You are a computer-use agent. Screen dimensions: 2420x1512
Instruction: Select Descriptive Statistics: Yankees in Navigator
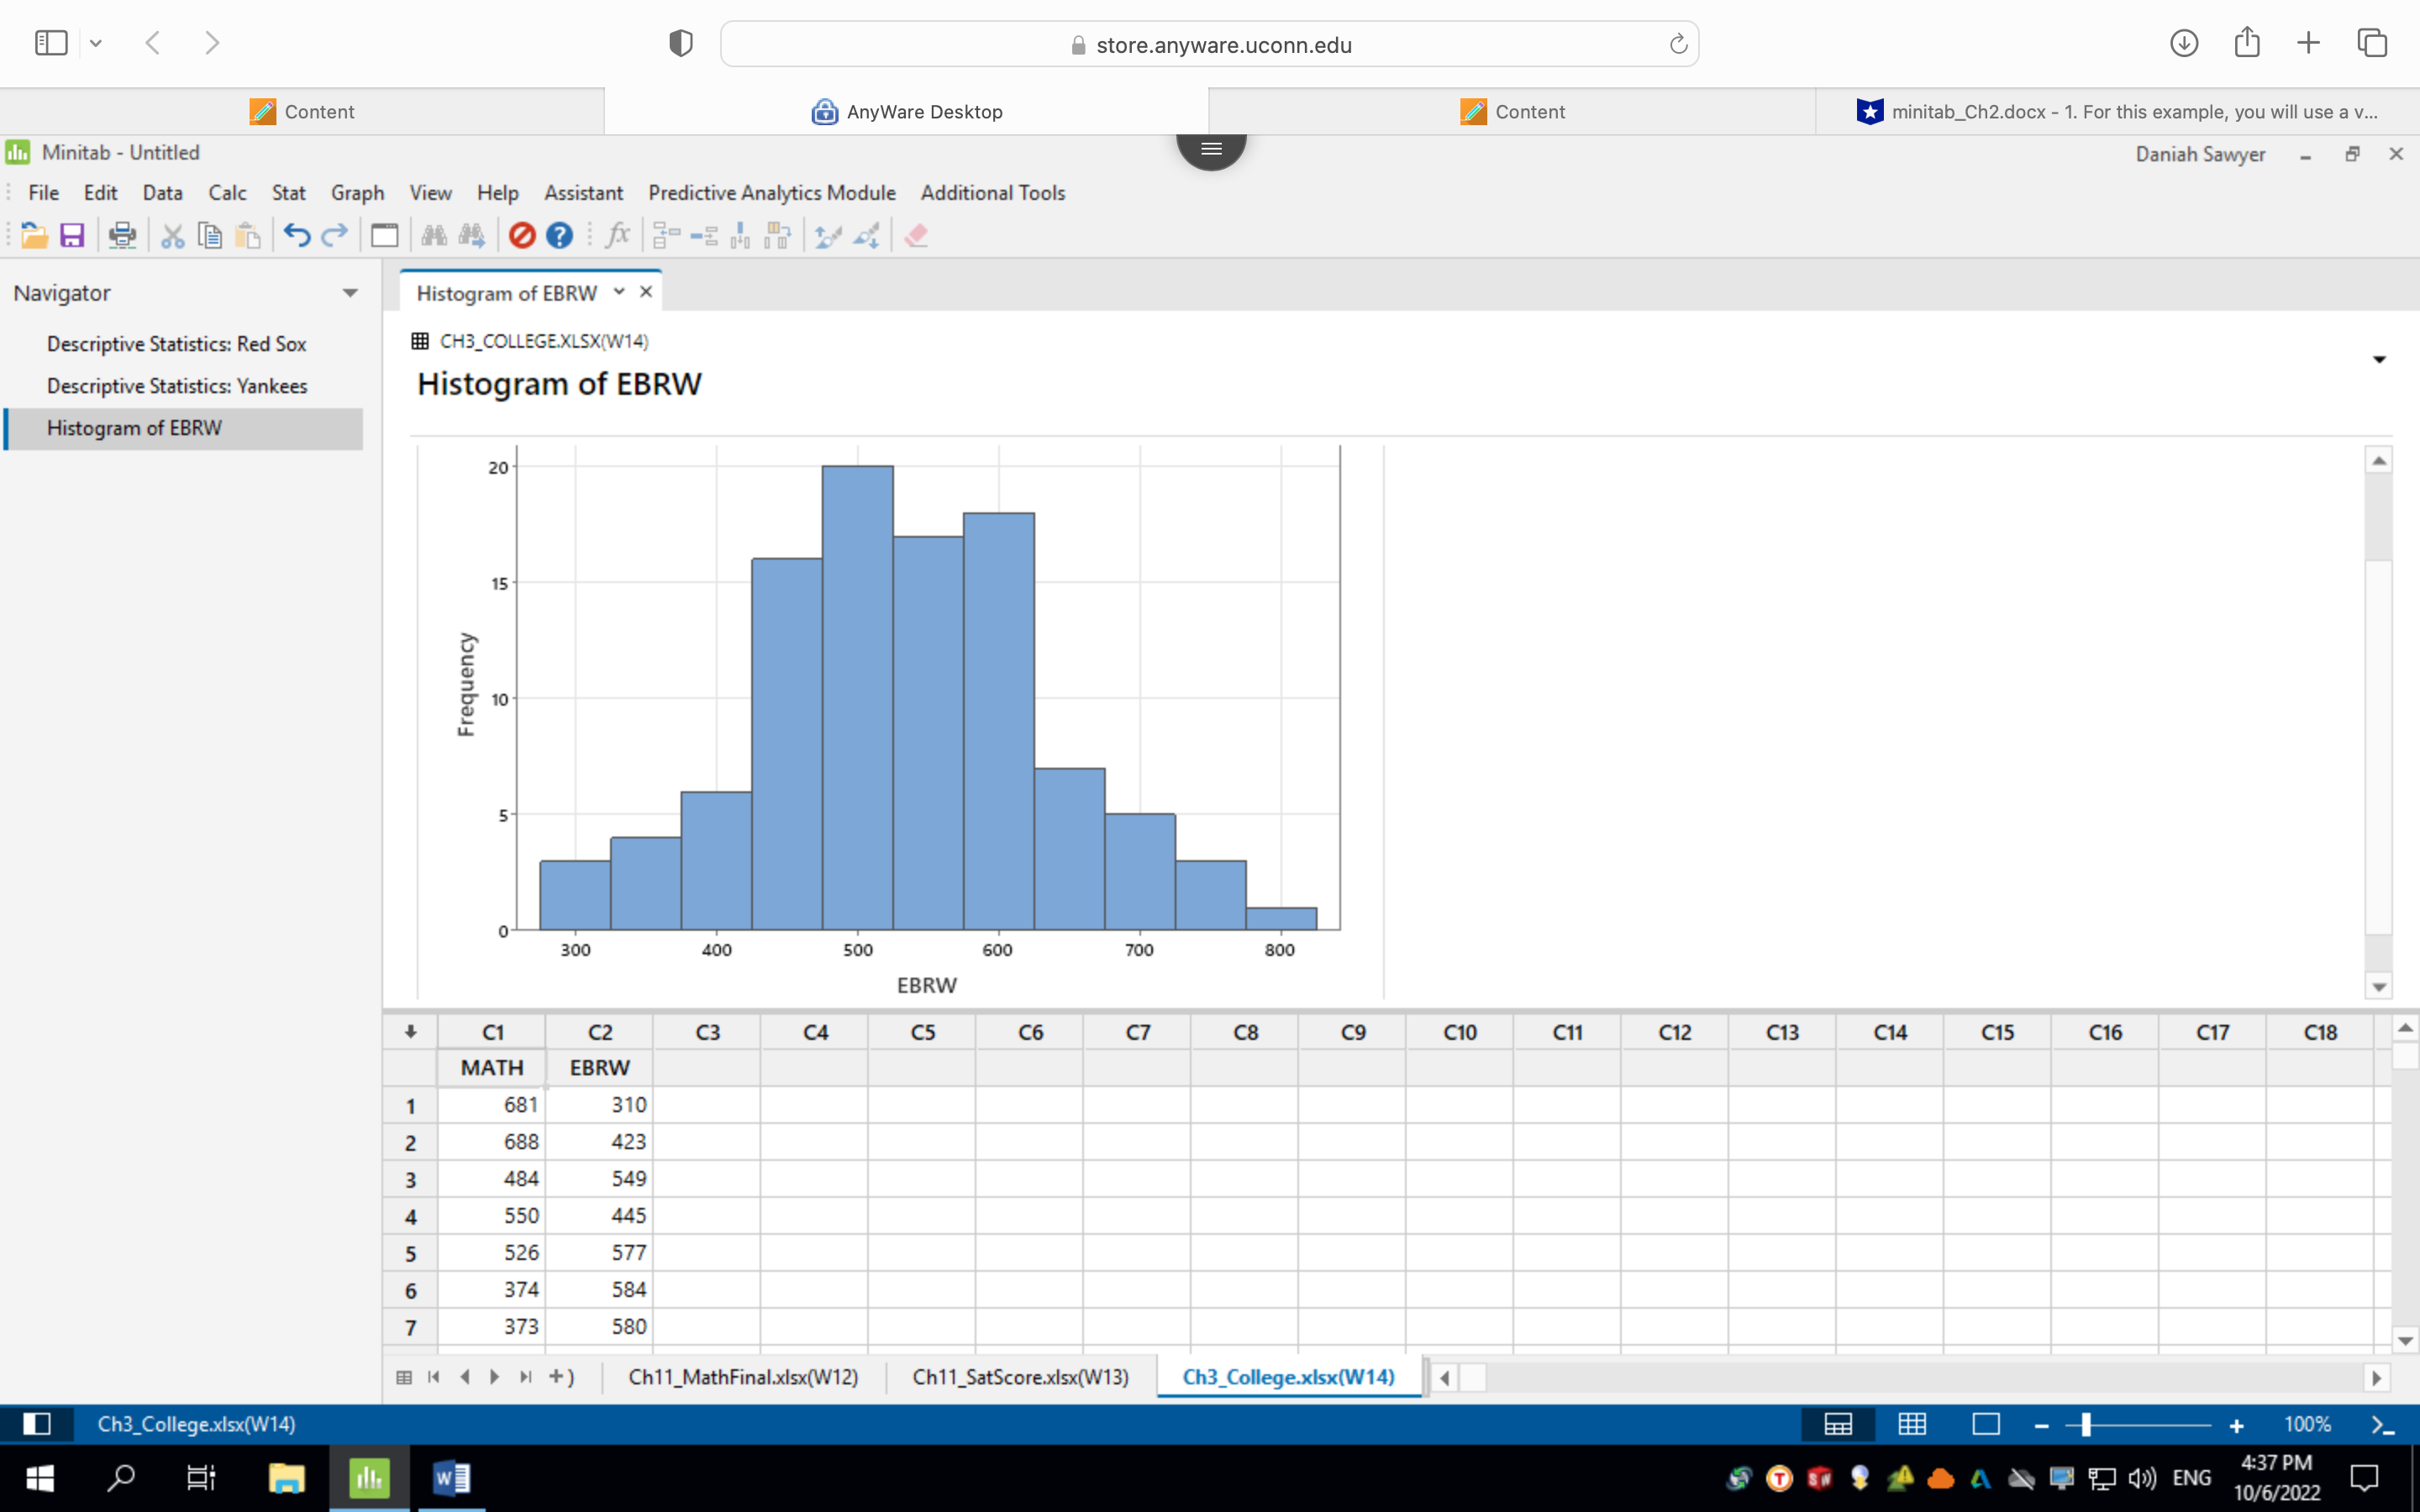(x=177, y=386)
